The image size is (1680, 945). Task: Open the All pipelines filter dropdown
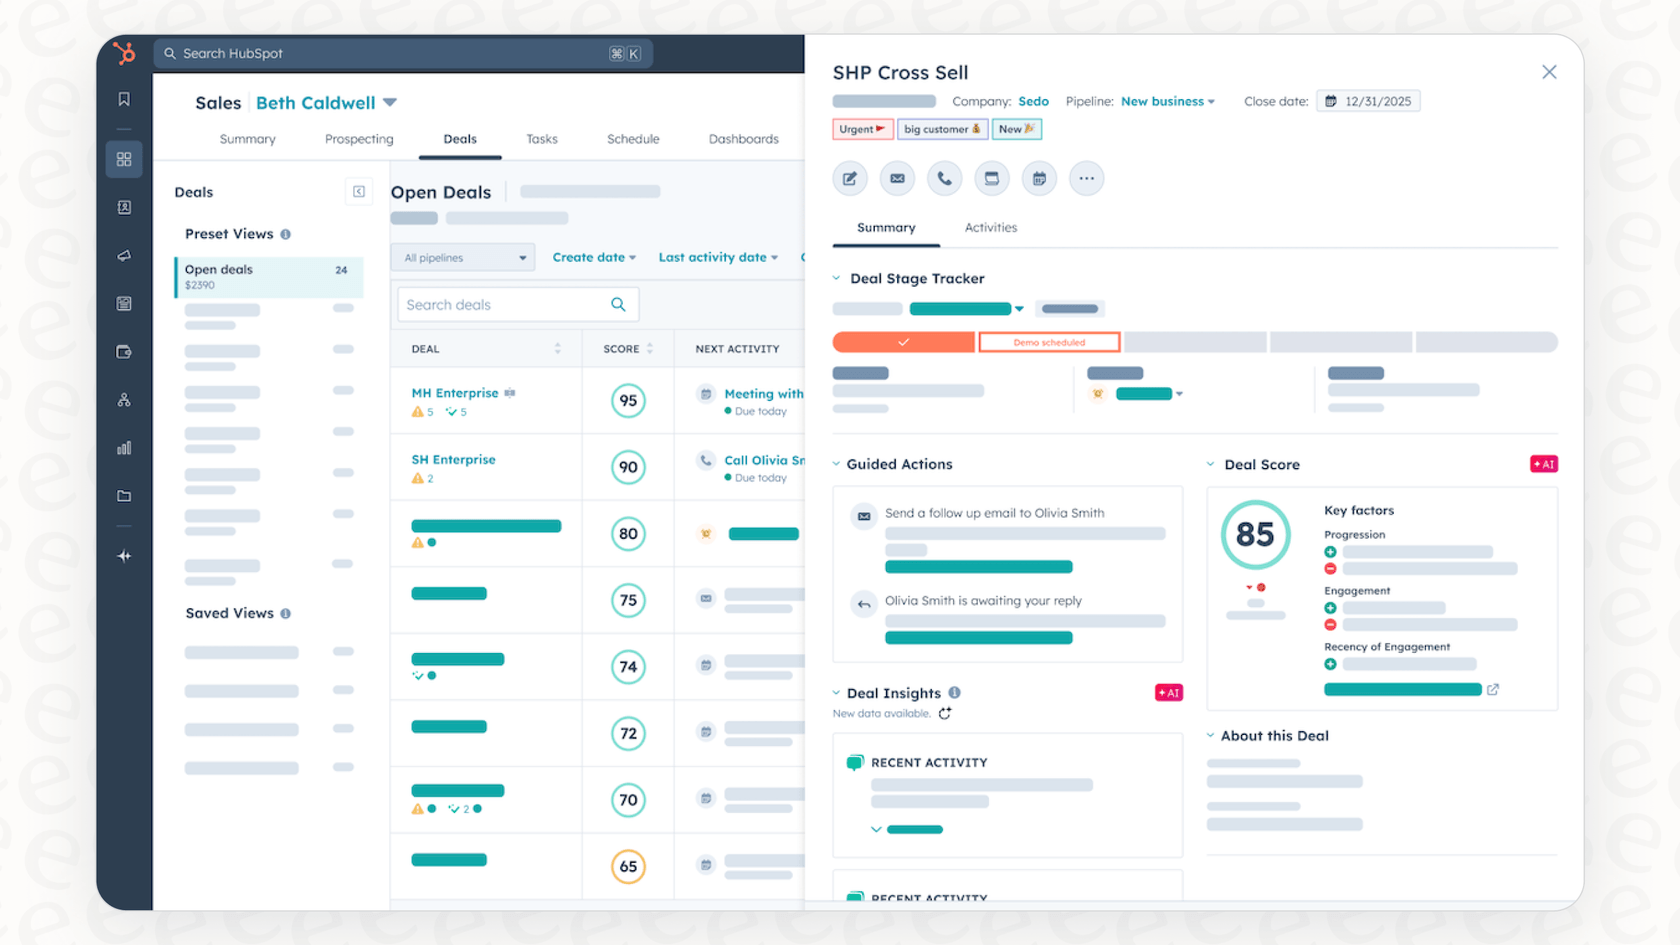tap(462, 257)
